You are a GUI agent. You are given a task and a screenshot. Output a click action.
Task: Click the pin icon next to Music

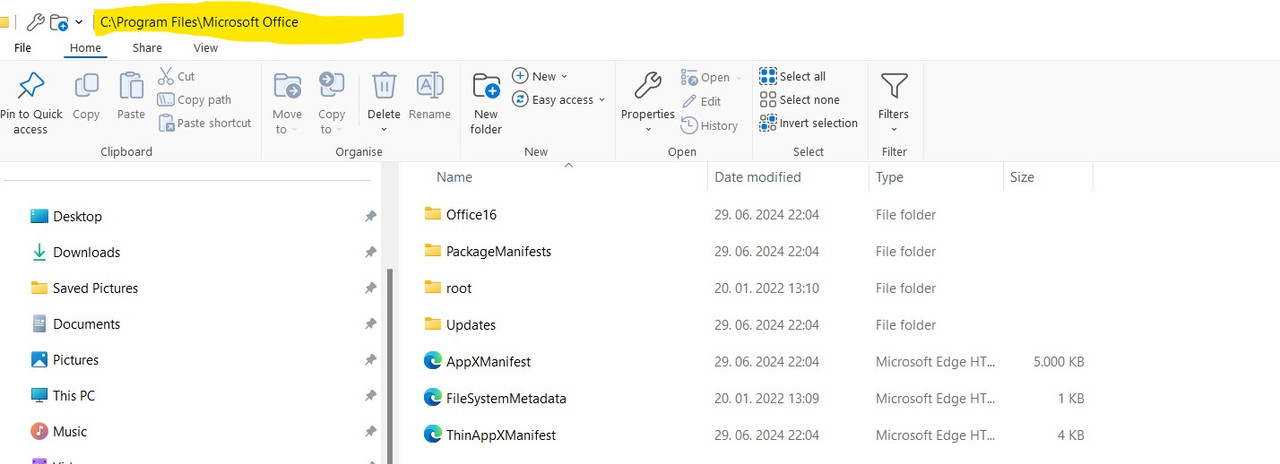tap(370, 432)
